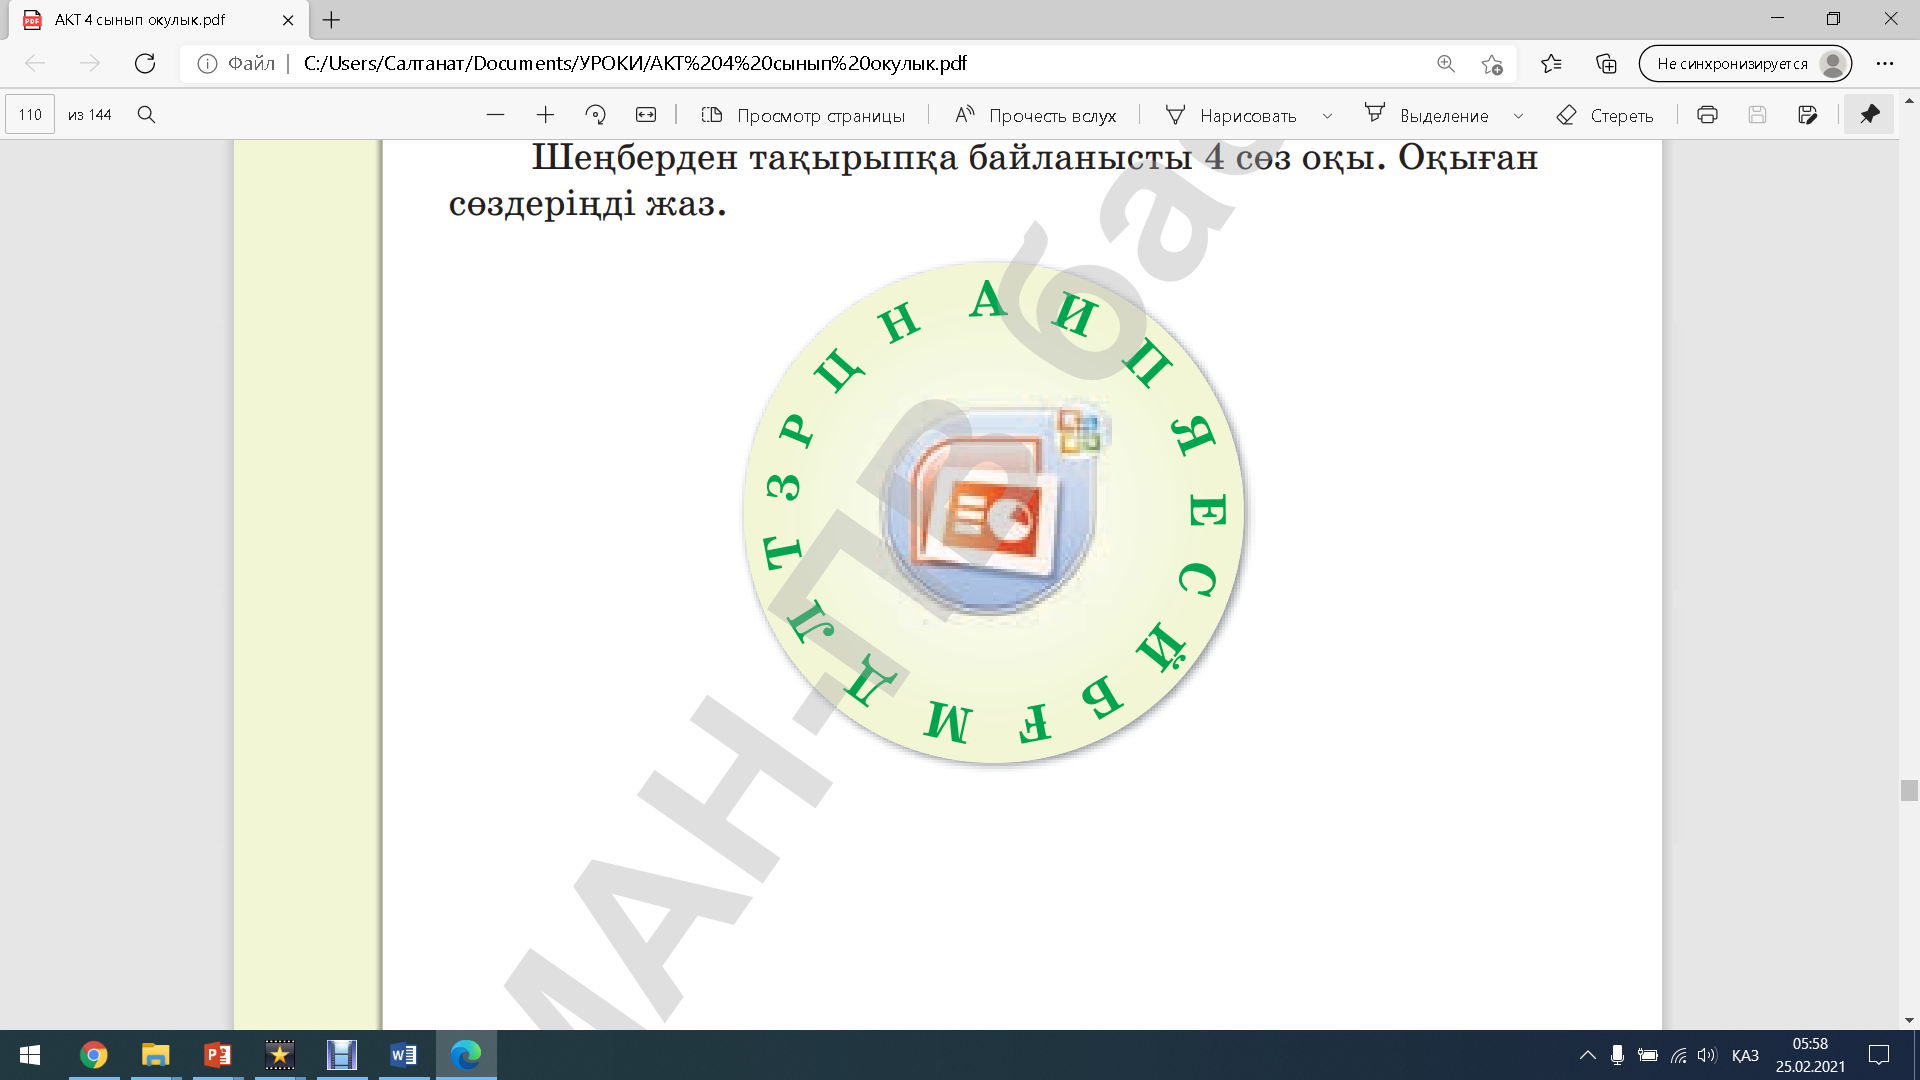This screenshot has height=1080, width=1920.
Task: Expand the Нарисовать dropdown arrow
Action: coord(1327,116)
